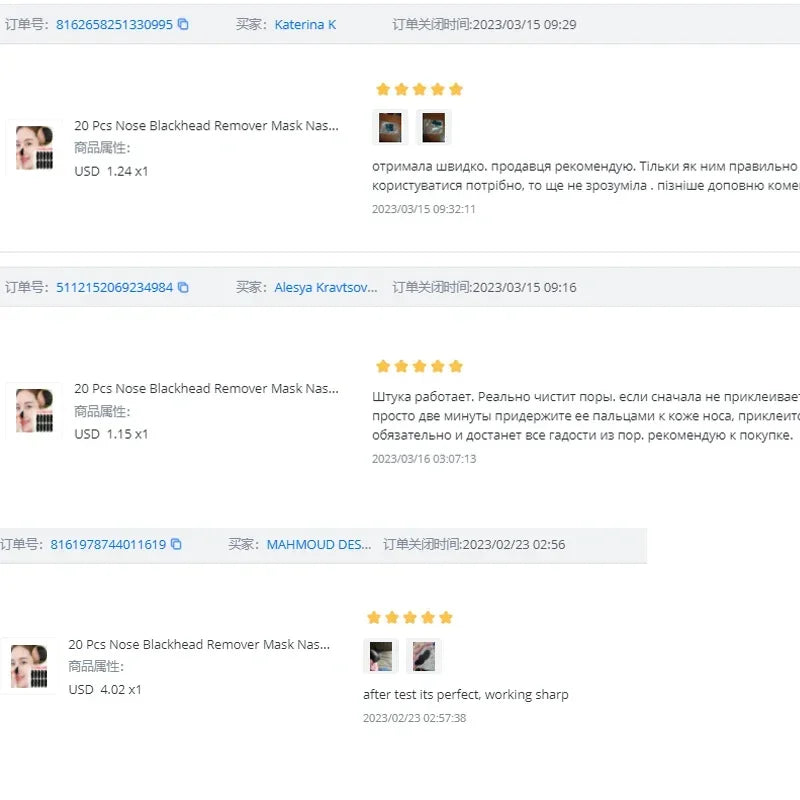This screenshot has height=800, width=800.
Task: Open buyer MAHMOUD DES profile
Action: (318, 545)
